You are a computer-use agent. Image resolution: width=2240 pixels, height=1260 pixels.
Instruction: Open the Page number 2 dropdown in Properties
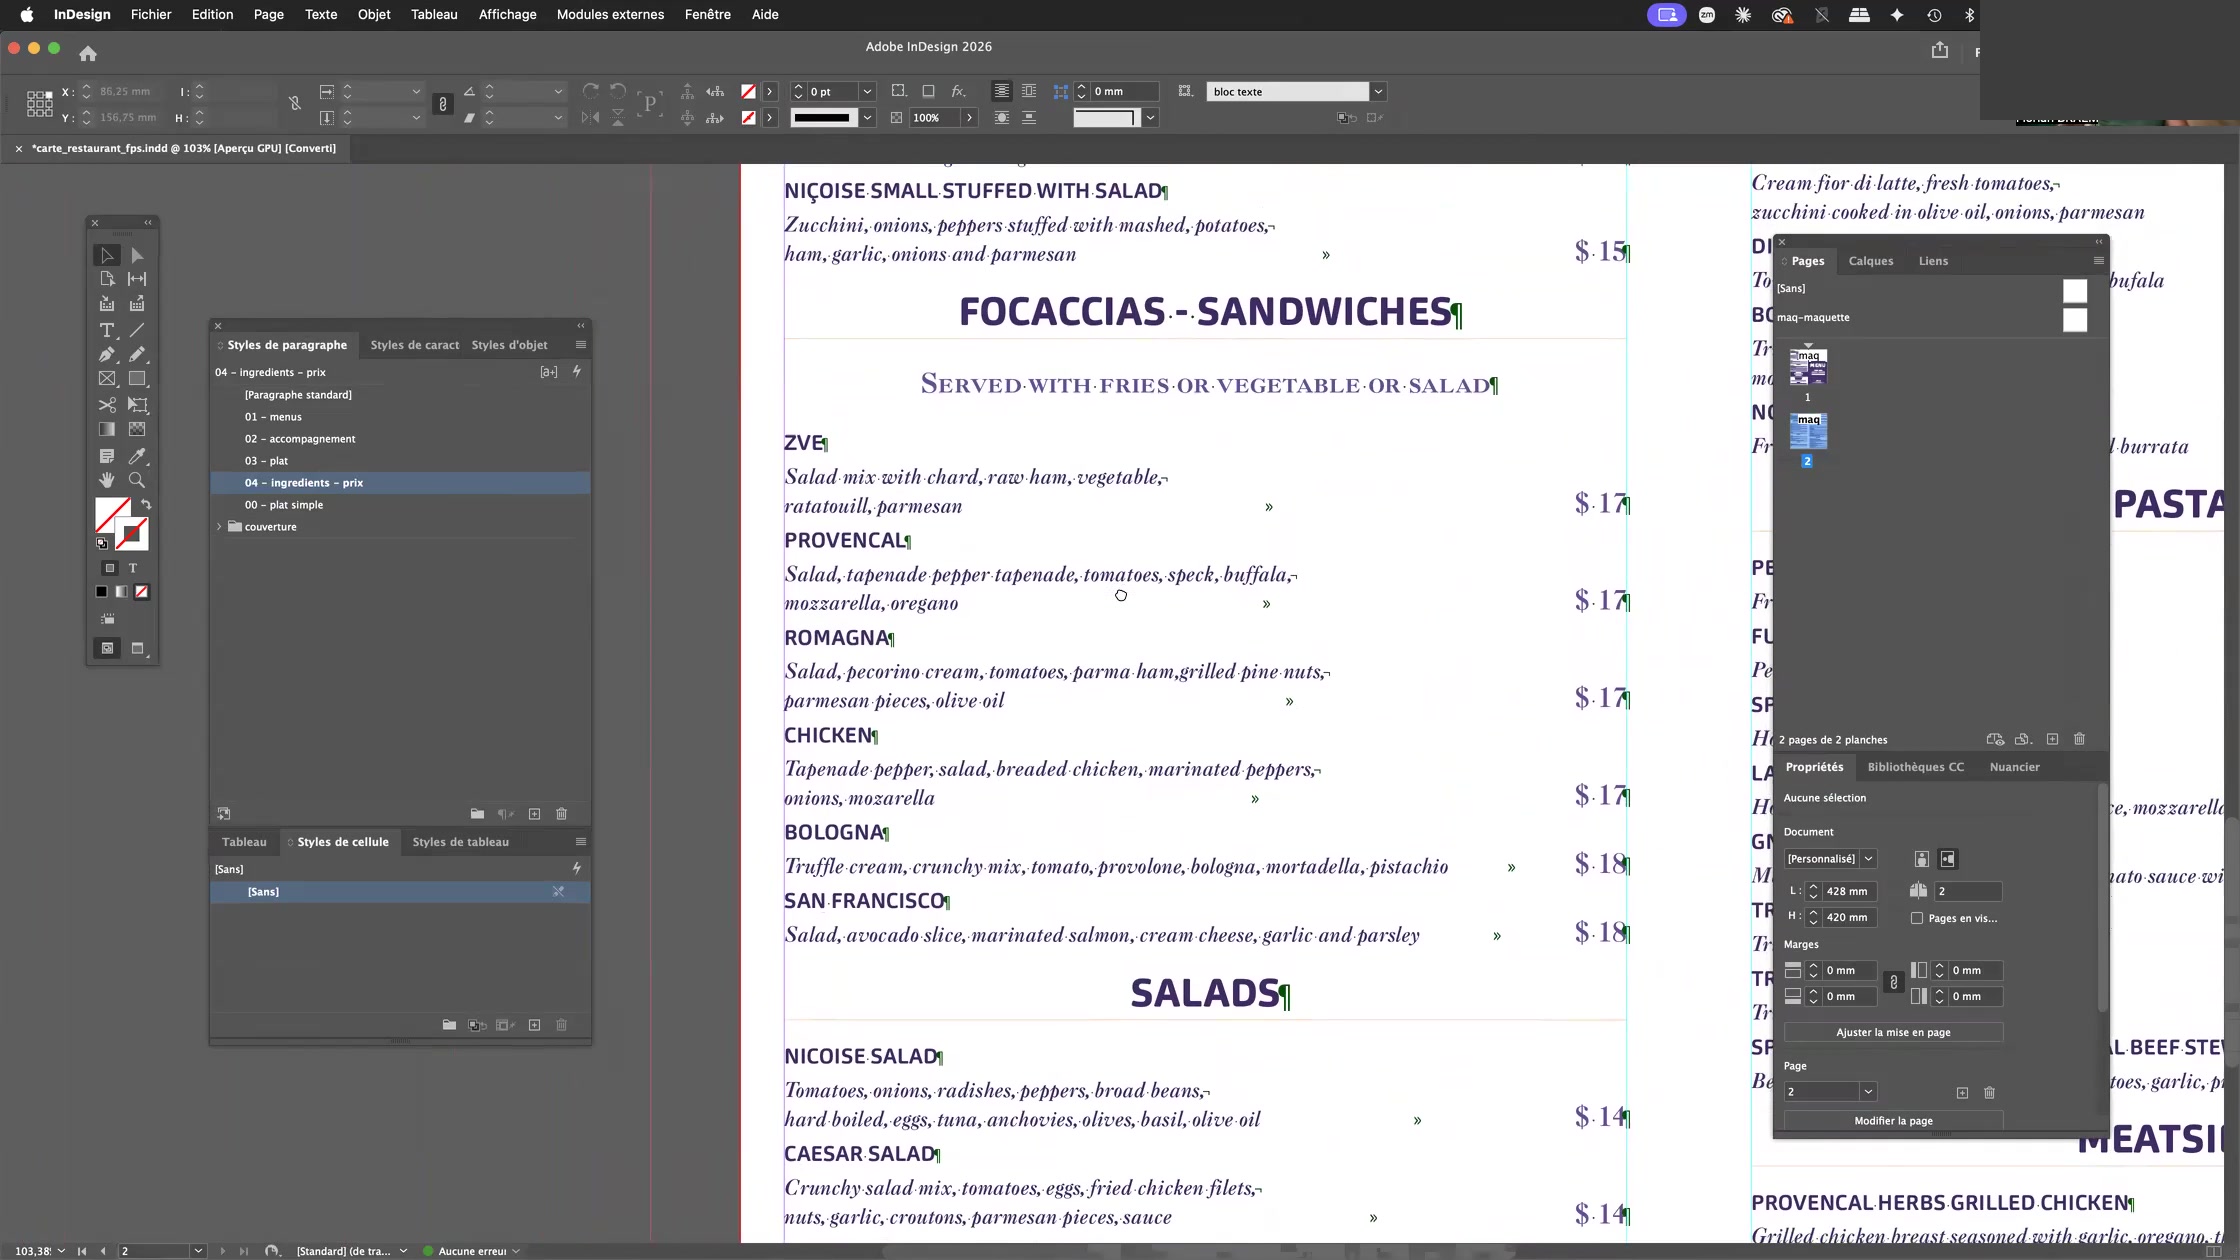click(x=1868, y=1092)
